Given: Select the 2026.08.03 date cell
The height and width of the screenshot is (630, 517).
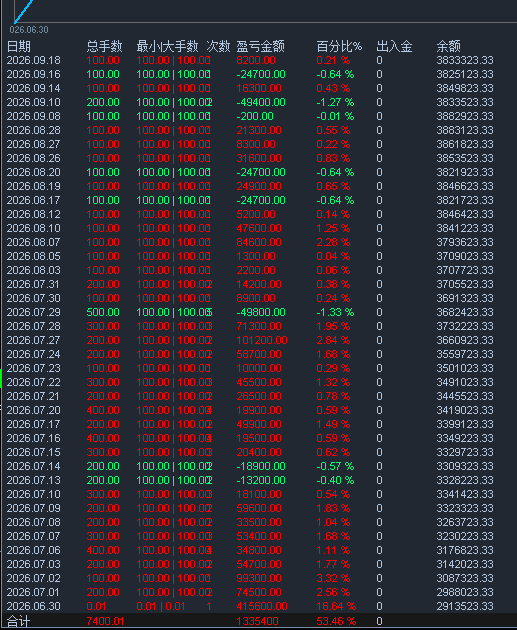Looking at the screenshot, I should tap(33, 270).
